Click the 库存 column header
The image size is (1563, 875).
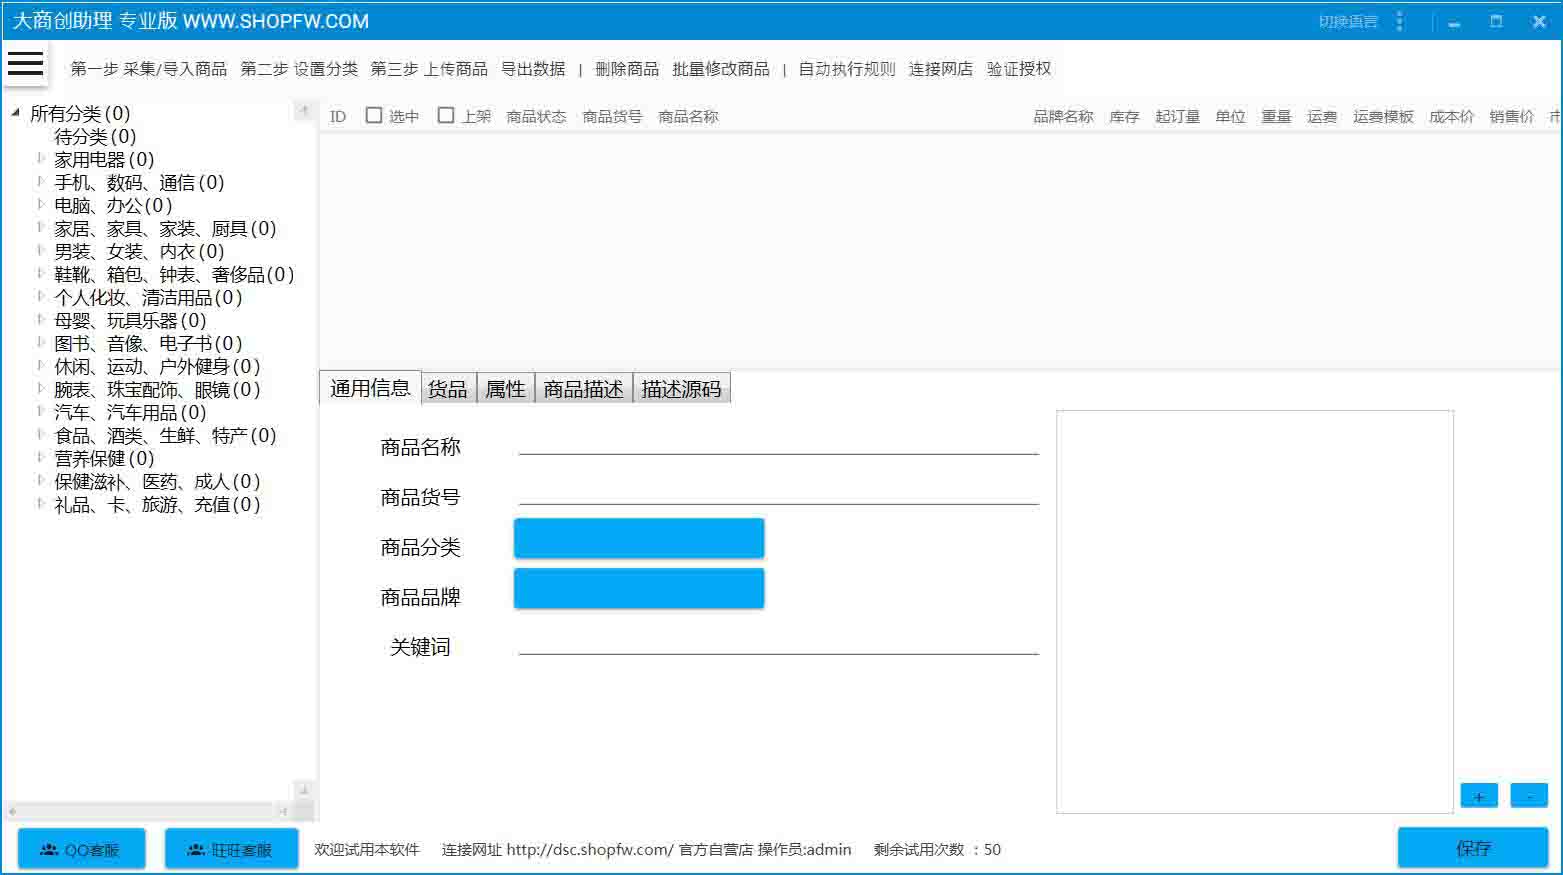tap(1124, 117)
